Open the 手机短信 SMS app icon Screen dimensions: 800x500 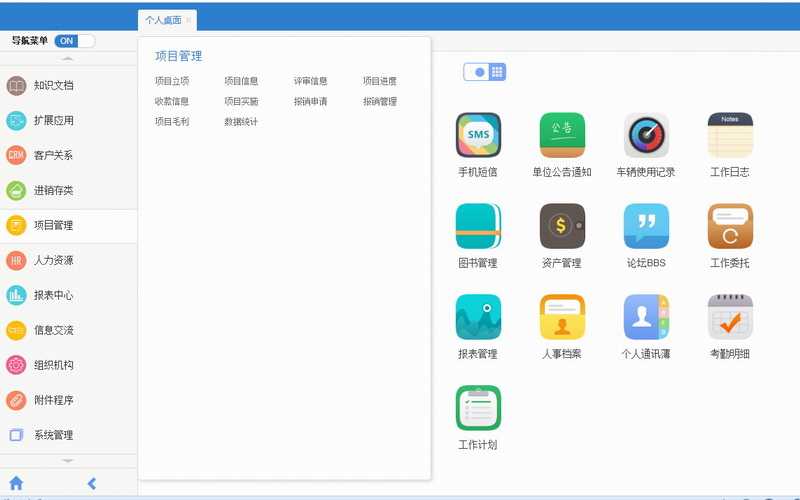point(478,135)
